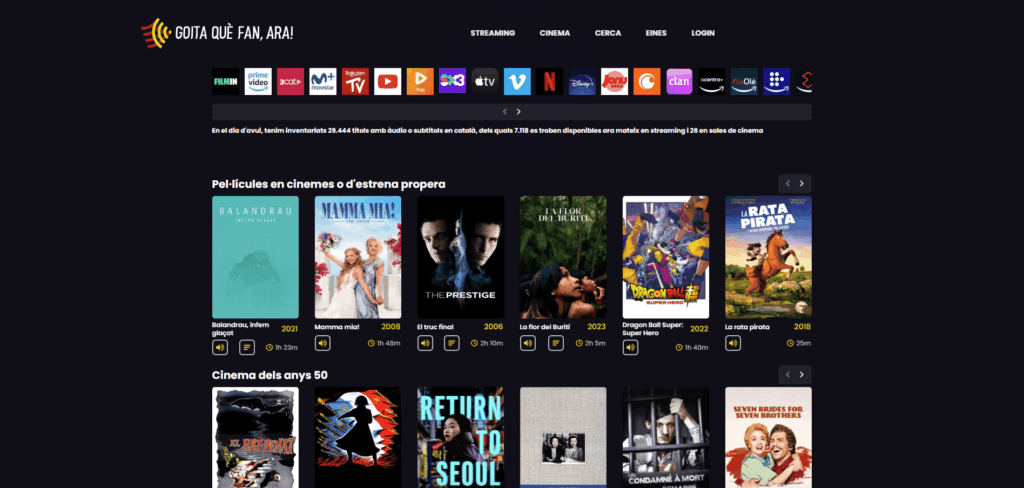The image size is (1024, 488).
Task: Click the 'Cinema dels anys 50' heading
Action: [x=270, y=375]
